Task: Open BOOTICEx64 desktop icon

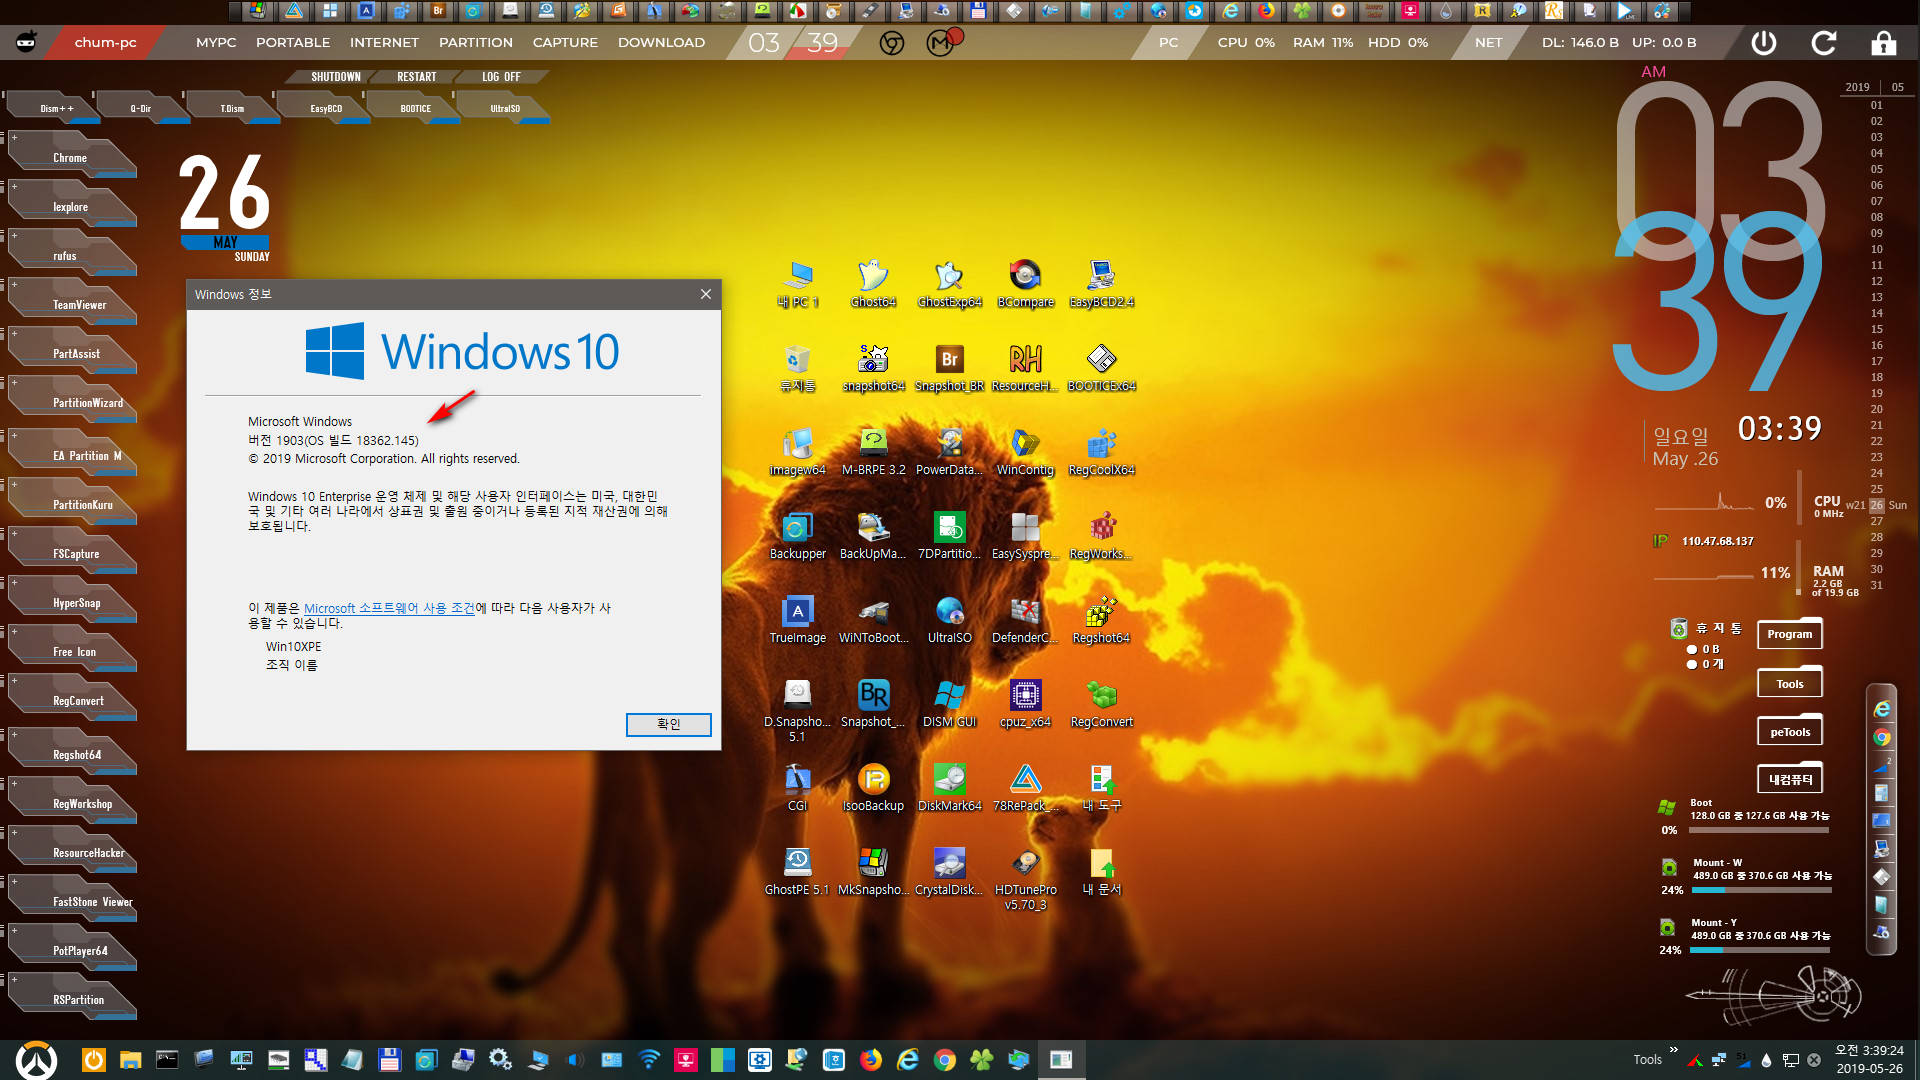Action: point(1101,367)
